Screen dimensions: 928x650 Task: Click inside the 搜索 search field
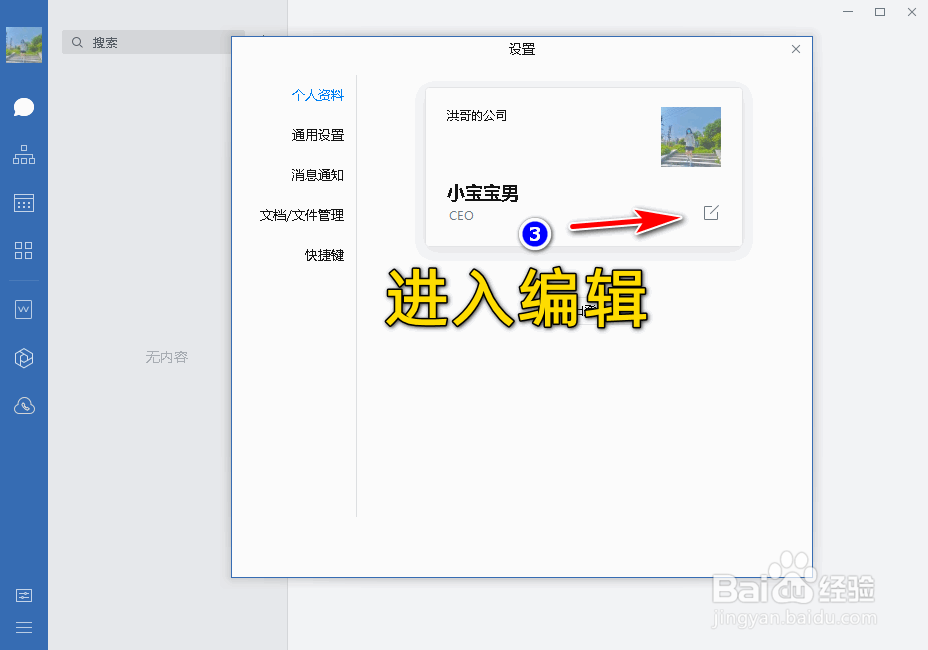pos(150,42)
